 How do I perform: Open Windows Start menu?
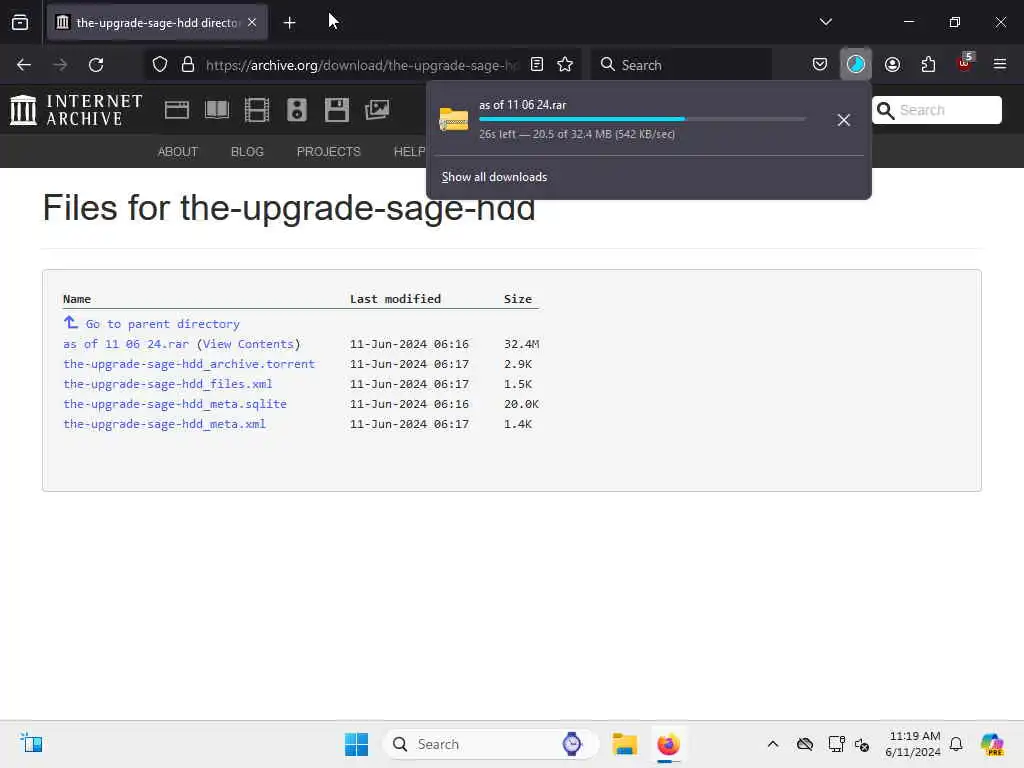pos(357,744)
